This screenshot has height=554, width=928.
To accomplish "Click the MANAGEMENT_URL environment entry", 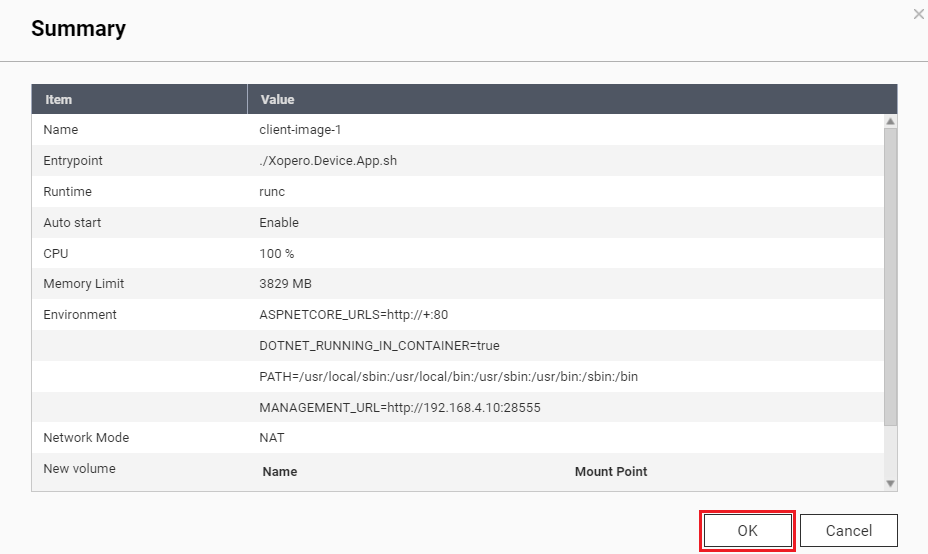I will (400, 408).
